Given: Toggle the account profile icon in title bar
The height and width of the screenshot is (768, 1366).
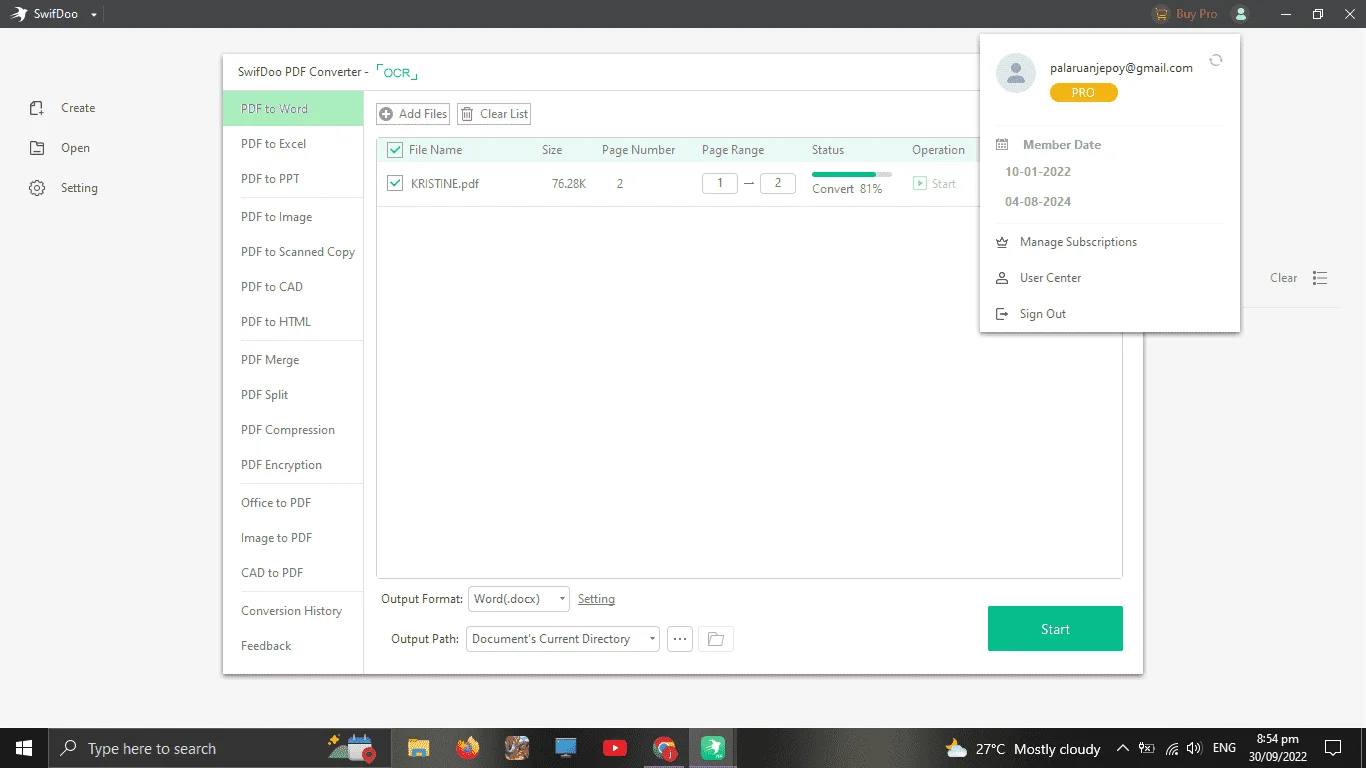Looking at the screenshot, I should (x=1241, y=14).
